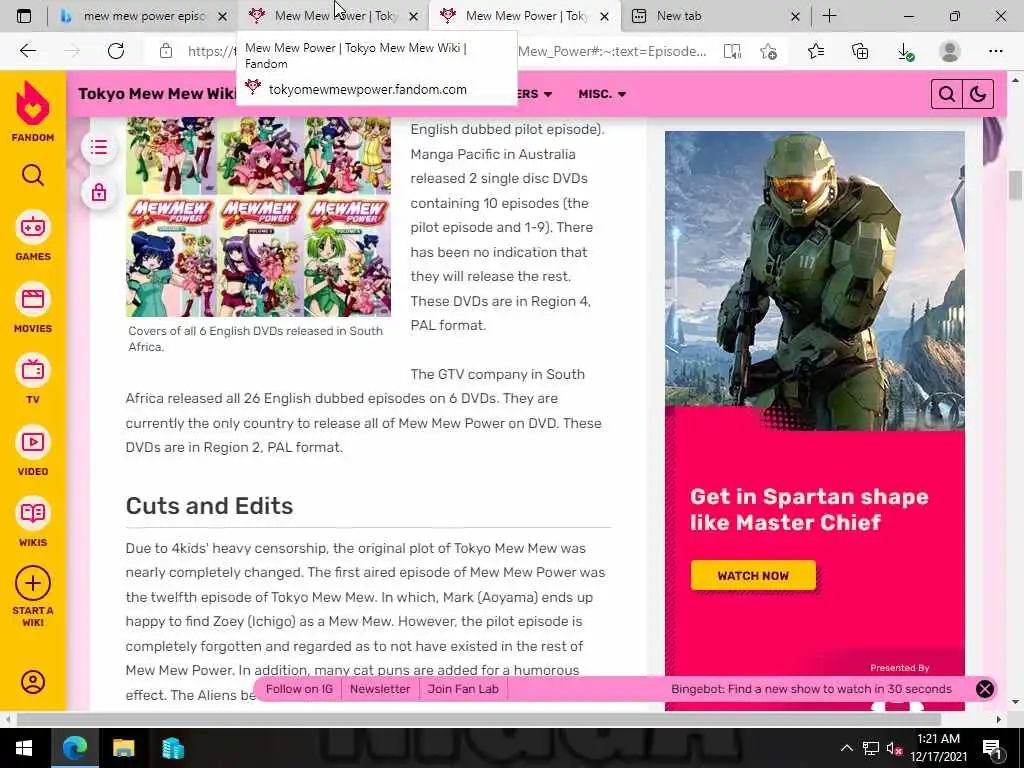Image resolution: width=1024 pixels, height=768 pixels.
Task: Add this page to favorites star-plus icon
Action: (769, 52)
